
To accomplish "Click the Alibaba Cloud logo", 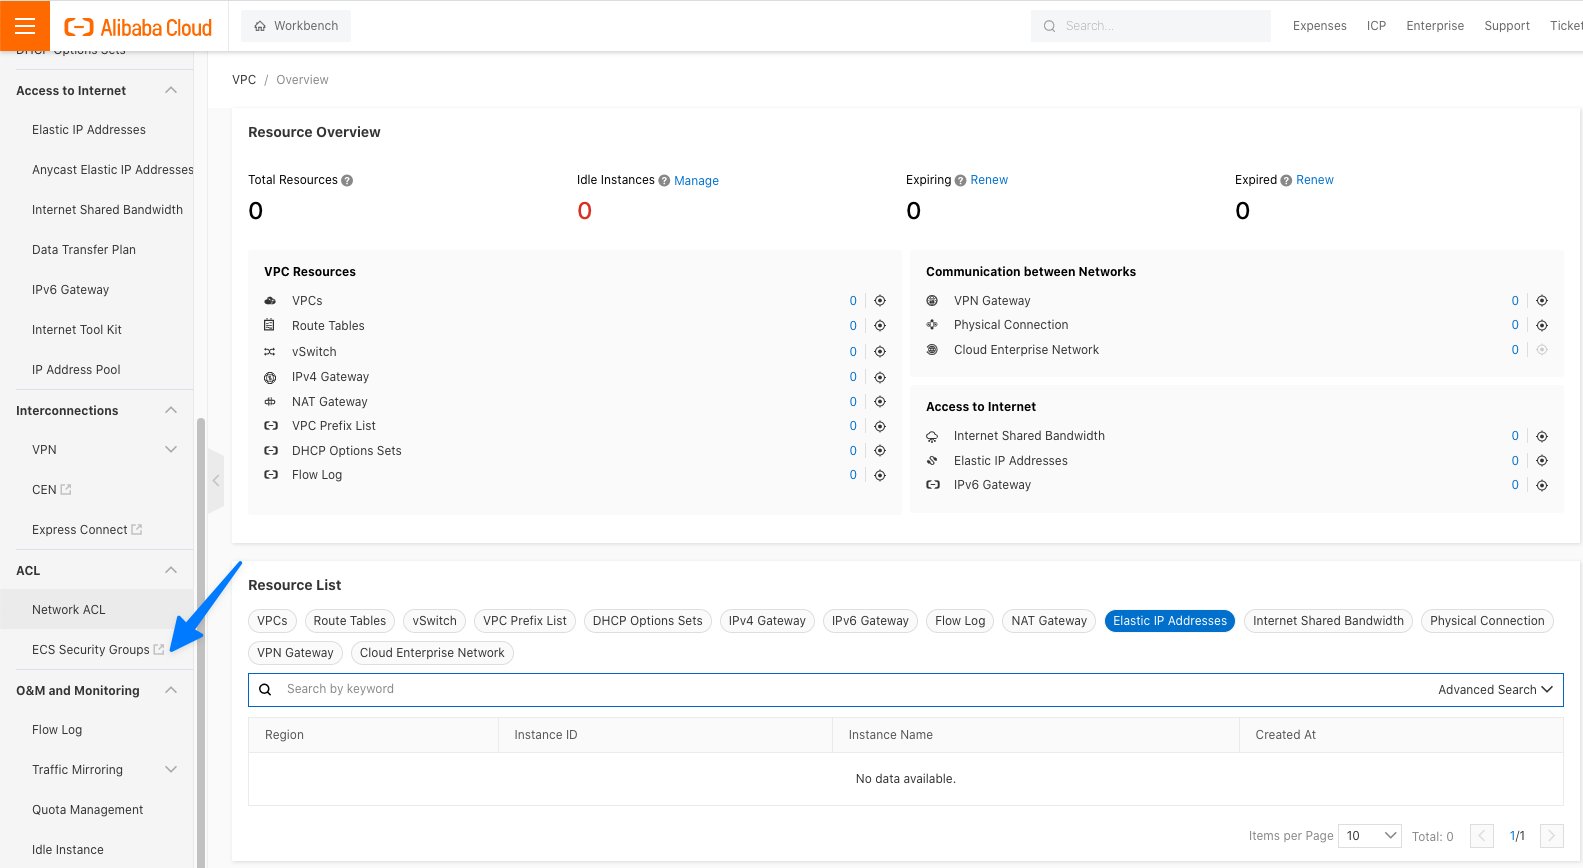I will 138,27.
